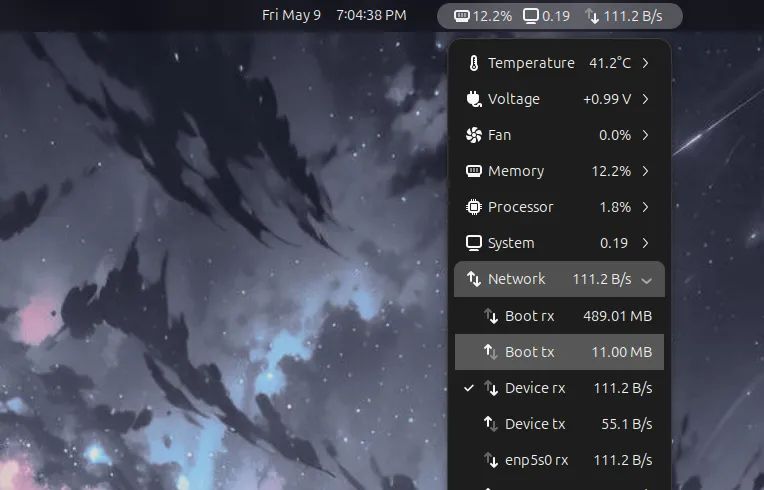Open the clock showing Fri May 9

tap(334, 16)
